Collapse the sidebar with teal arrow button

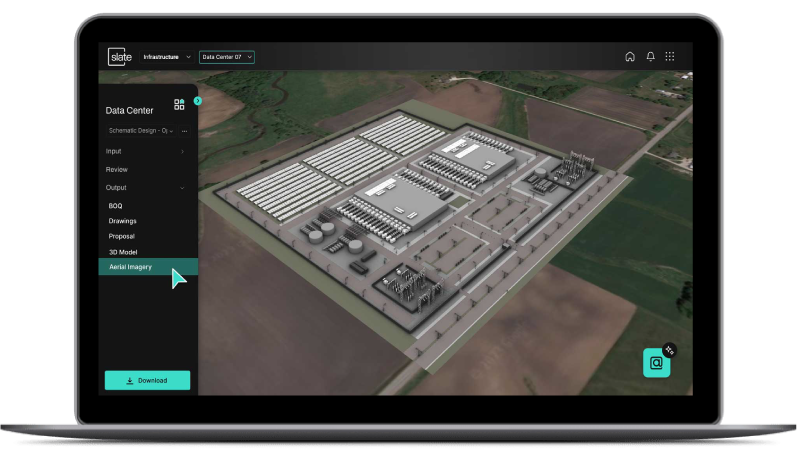pyautogui.click(x=198, y=101)
